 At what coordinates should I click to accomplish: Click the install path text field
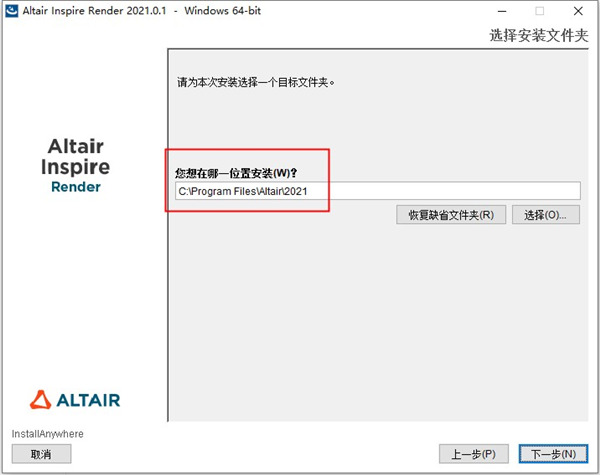pyautogui.click(x=376, y=191)
